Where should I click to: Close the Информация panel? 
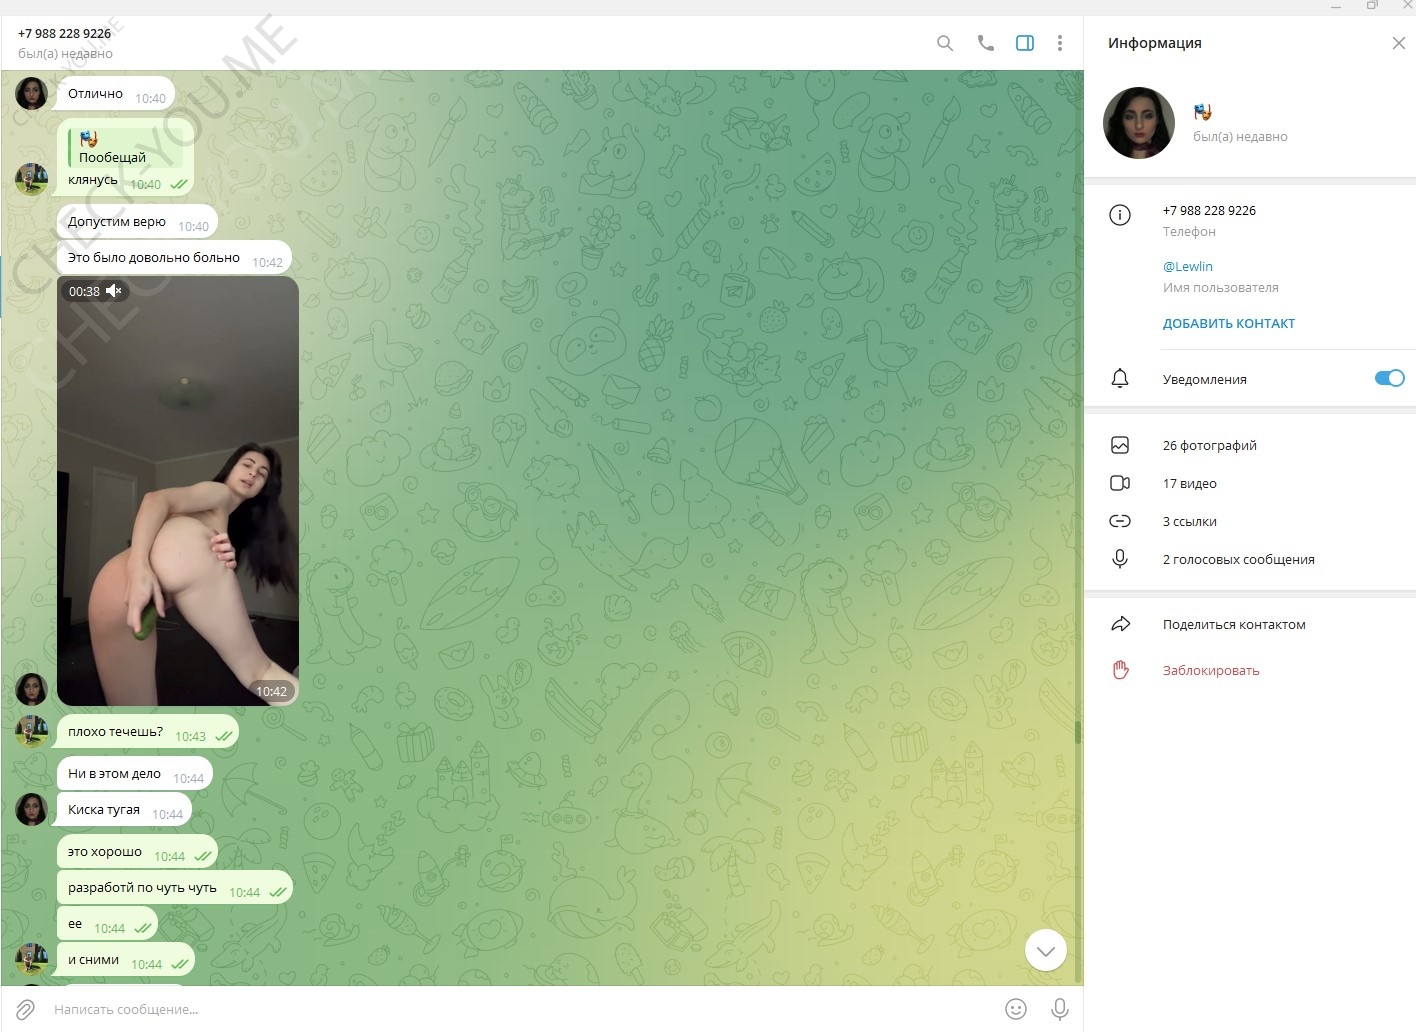pos(1398,43)
